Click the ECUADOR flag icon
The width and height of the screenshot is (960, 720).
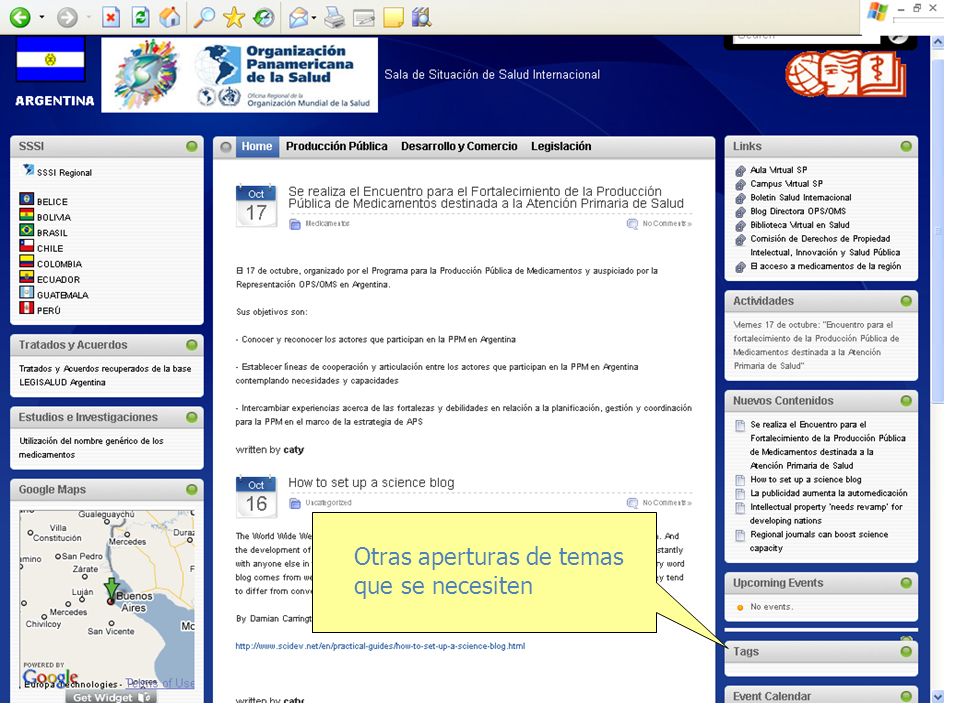(26, 276)
